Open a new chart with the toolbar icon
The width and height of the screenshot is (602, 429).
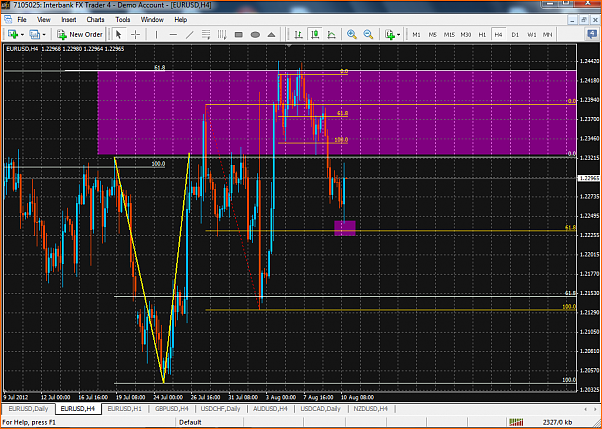click(13, 35)
